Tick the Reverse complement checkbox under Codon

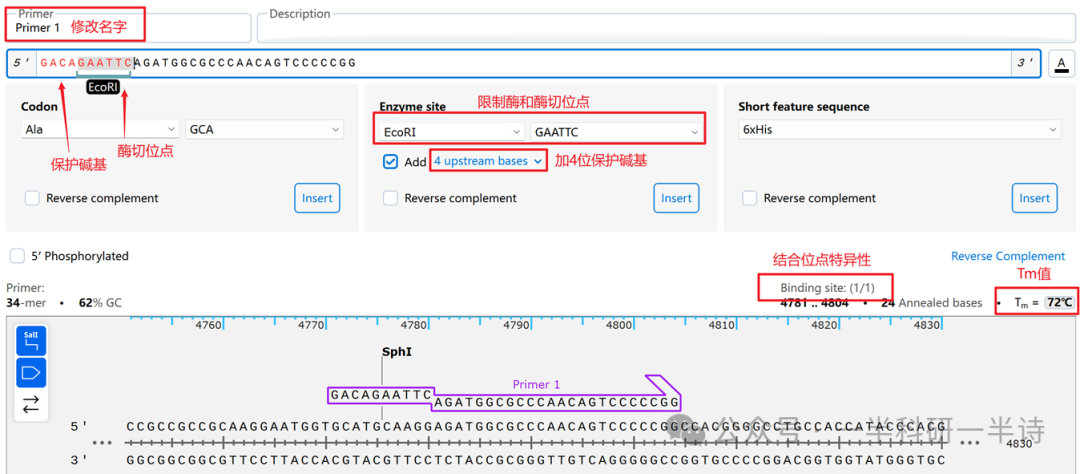click(x=32, y=198)
